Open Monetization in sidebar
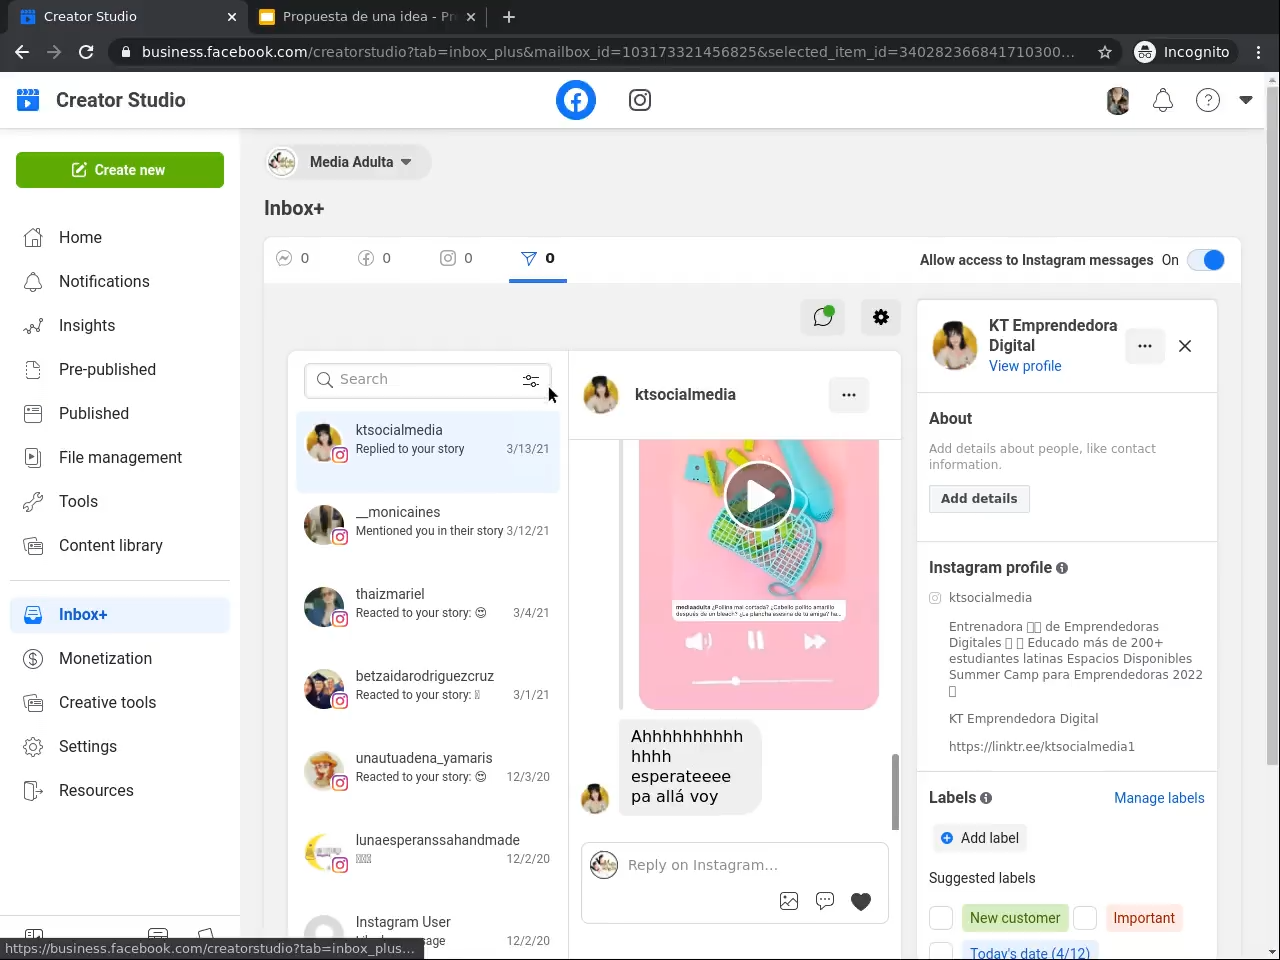Image resolution: width=1280 pixels, height=960 pixels. 120,658
